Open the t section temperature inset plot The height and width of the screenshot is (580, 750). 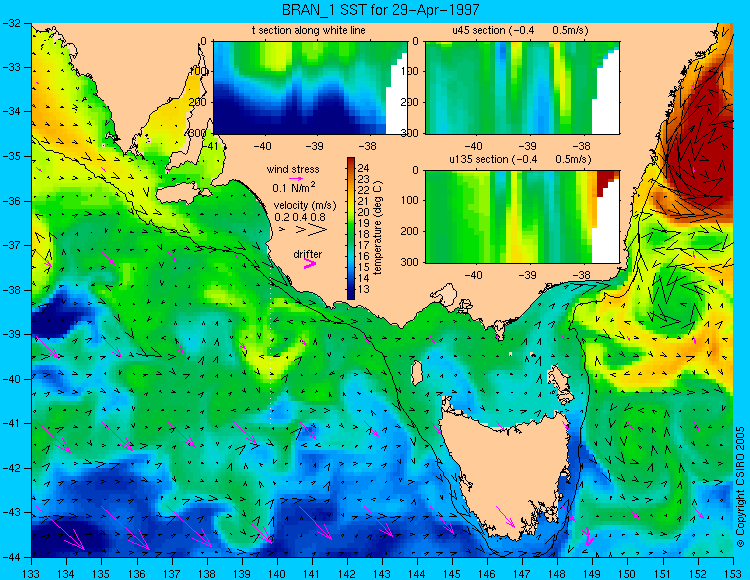click(x=310, y=88)
